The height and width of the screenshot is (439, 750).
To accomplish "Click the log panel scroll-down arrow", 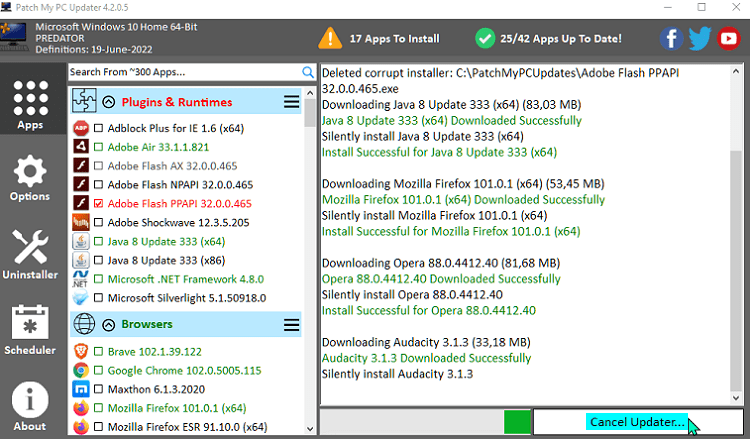I will [736, 398].
